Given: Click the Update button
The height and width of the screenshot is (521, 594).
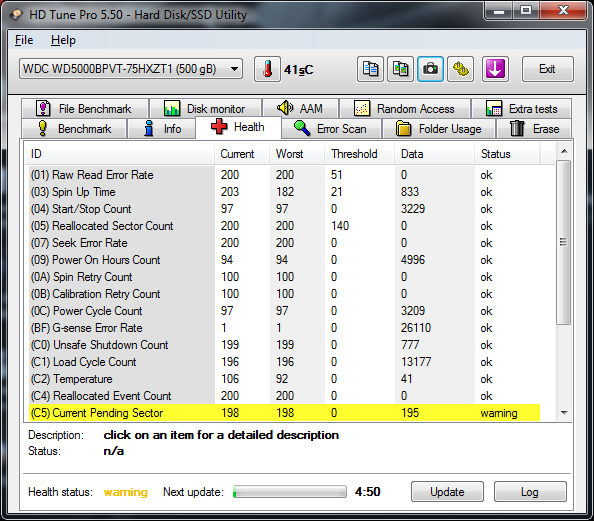Looking at the screenshot, I should pos(447,492).
